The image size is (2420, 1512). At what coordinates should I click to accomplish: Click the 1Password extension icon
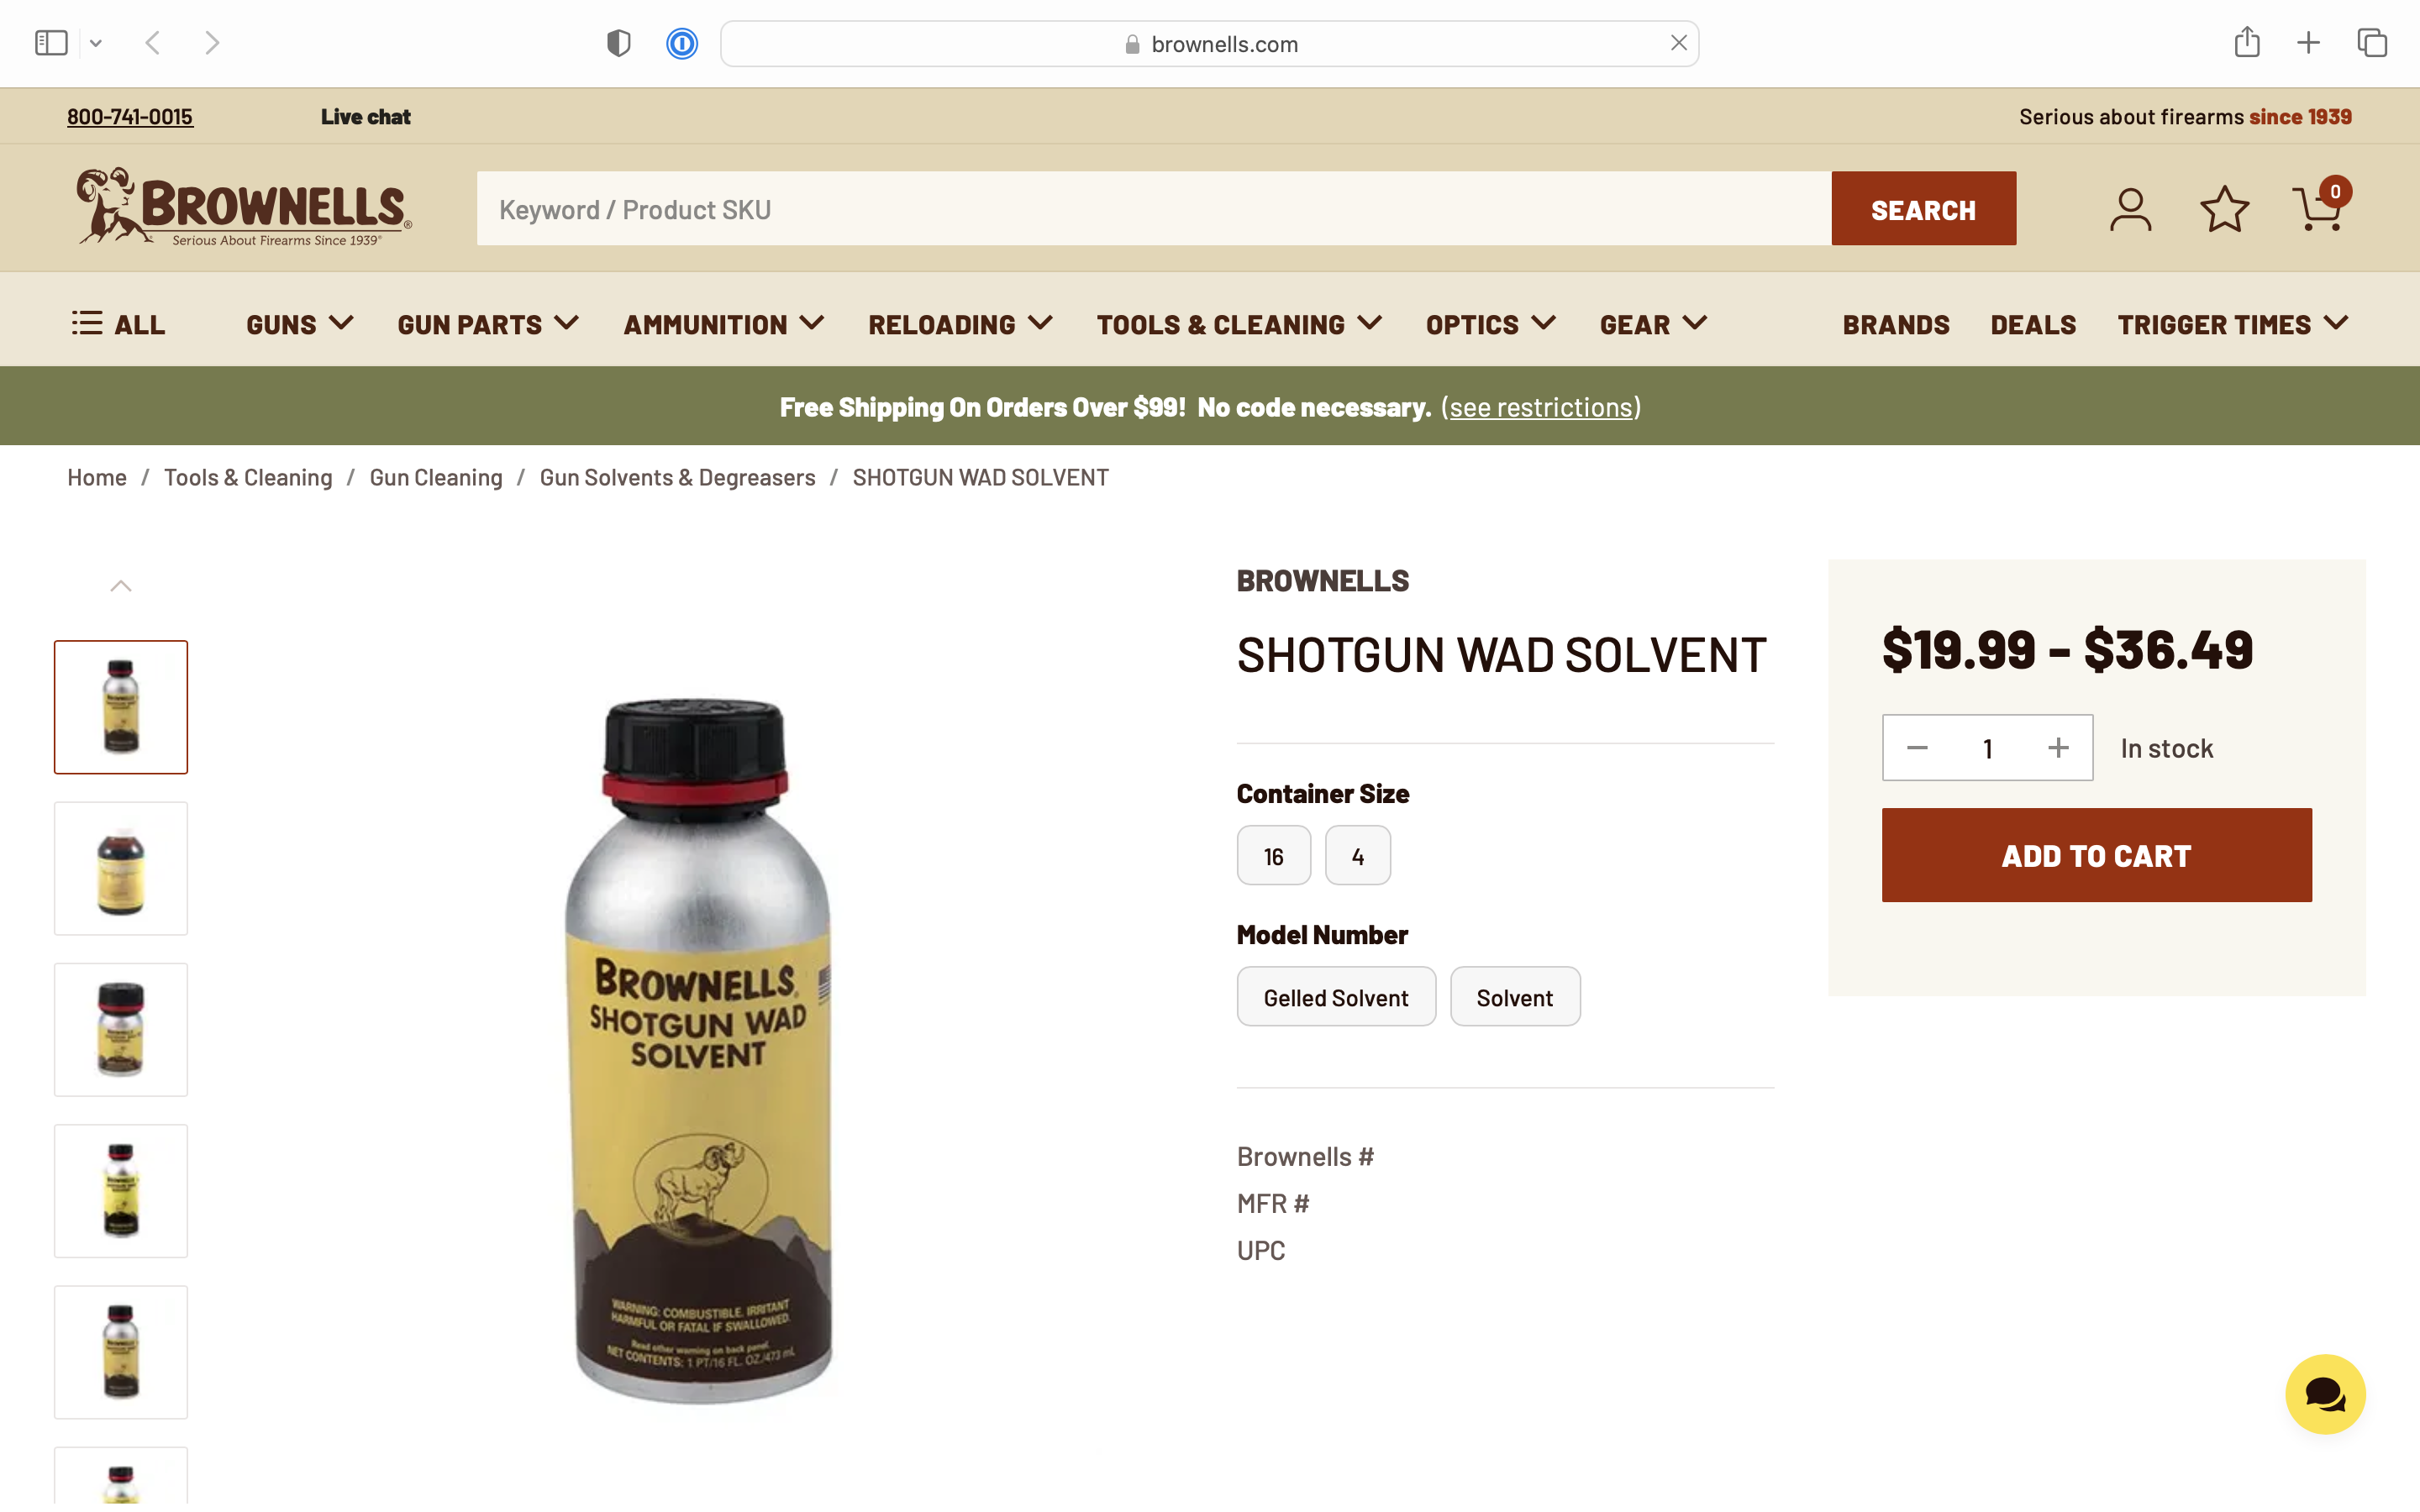pyautogui.click(x=682, y=43)
